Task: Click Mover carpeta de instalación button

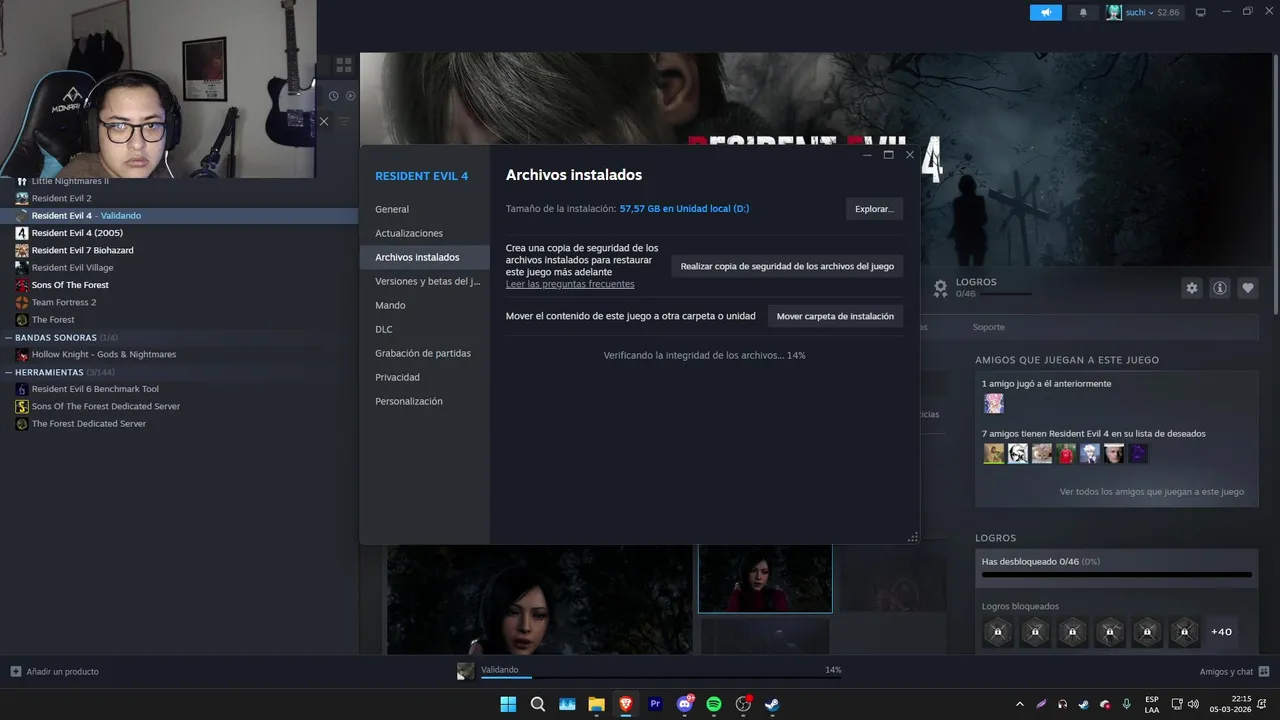Action: coord(835,316)
